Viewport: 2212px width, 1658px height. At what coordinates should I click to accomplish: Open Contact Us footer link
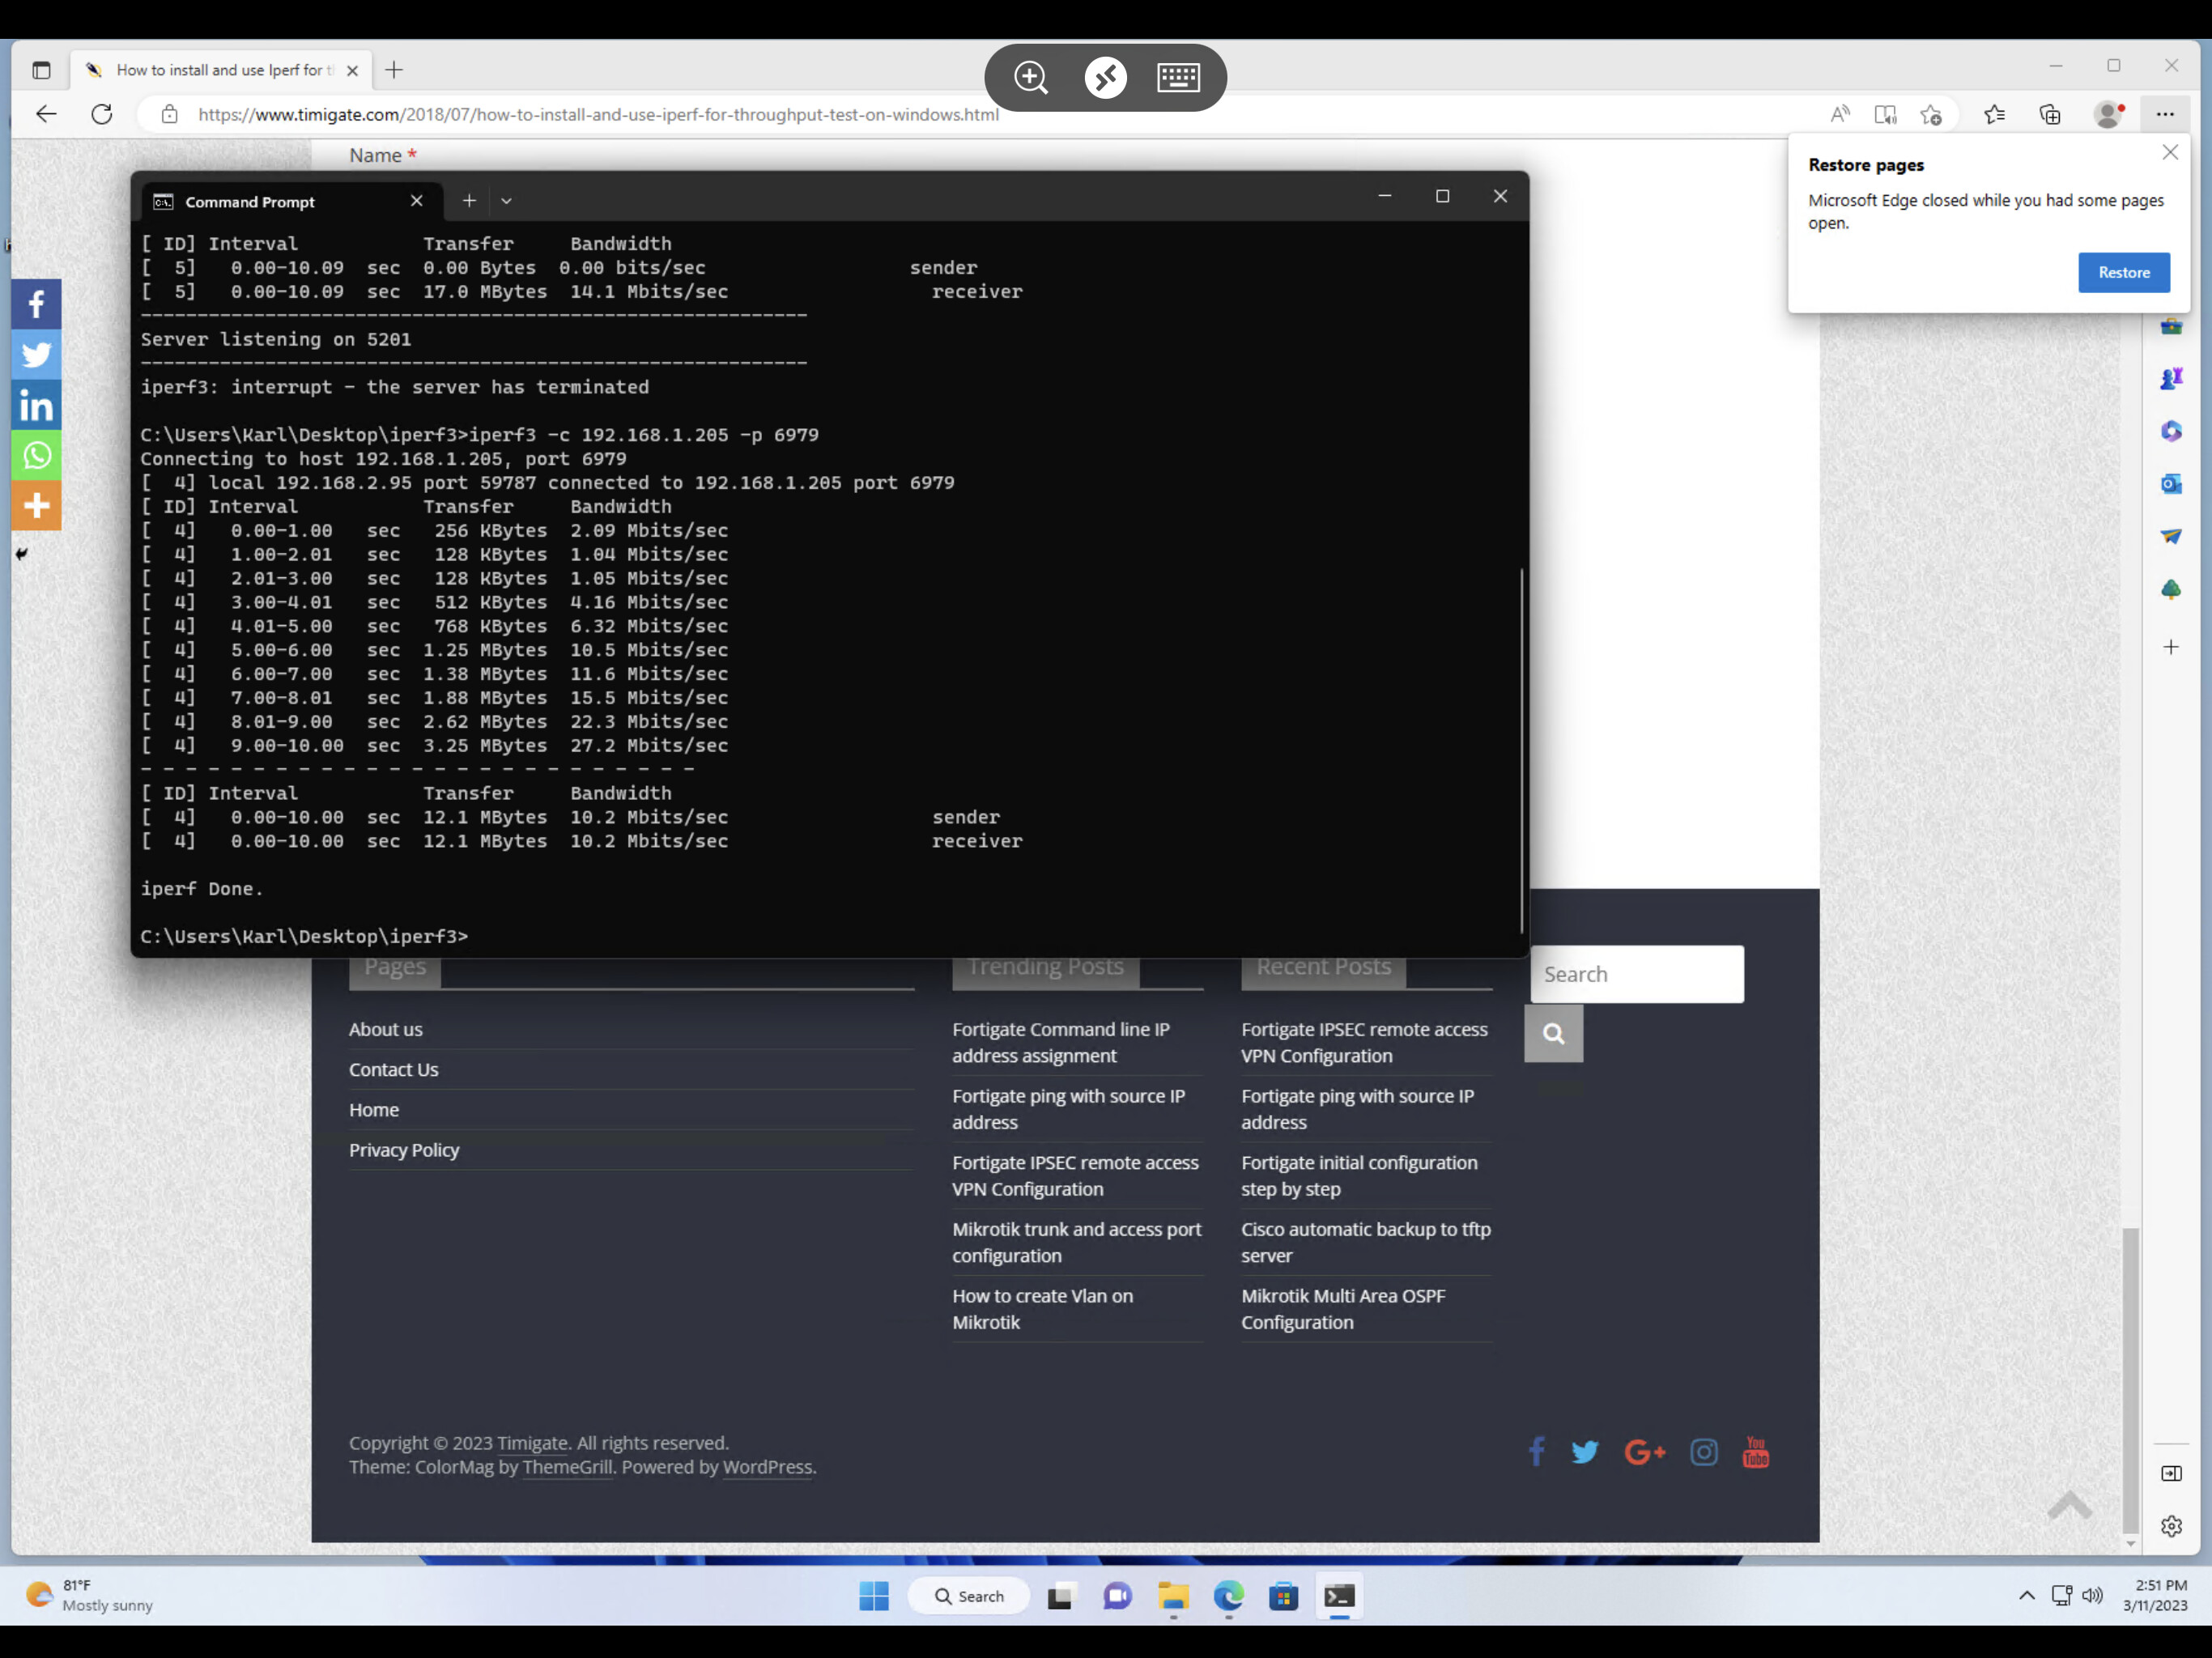tap(393, 1069)
